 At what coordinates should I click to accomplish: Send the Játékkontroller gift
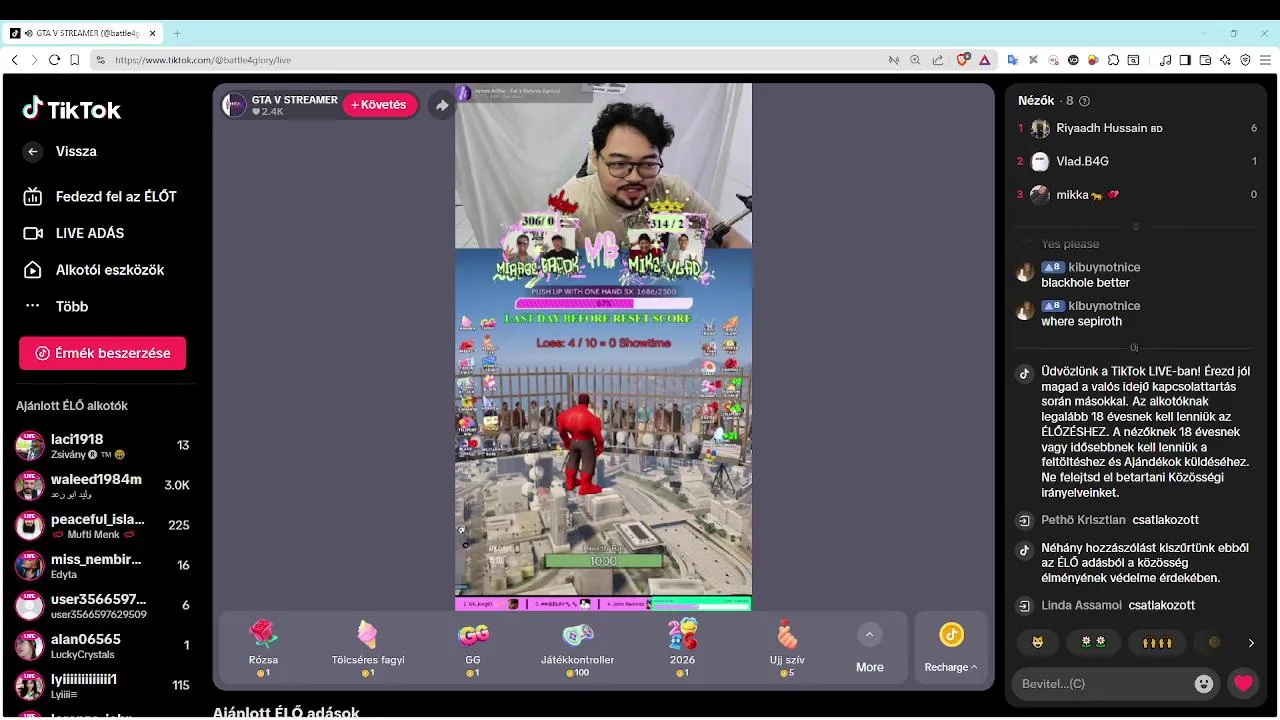point(578,648)
